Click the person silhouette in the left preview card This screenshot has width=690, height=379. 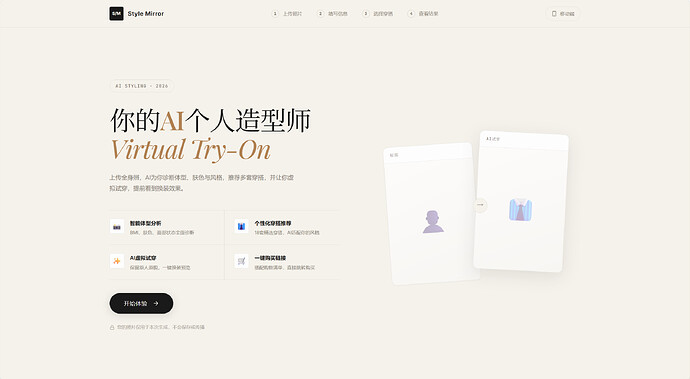tap(433, 221)
